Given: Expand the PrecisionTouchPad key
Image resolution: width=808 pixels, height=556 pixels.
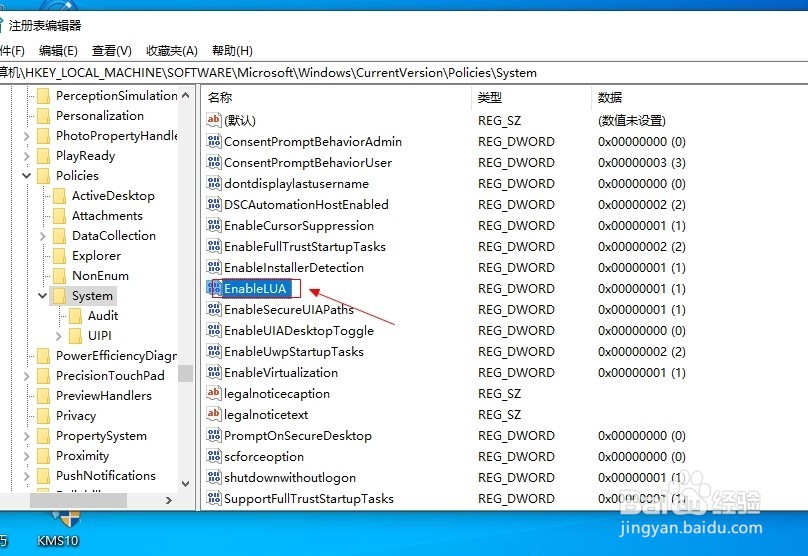Looking at the screenshot, I should coord(27,376).
